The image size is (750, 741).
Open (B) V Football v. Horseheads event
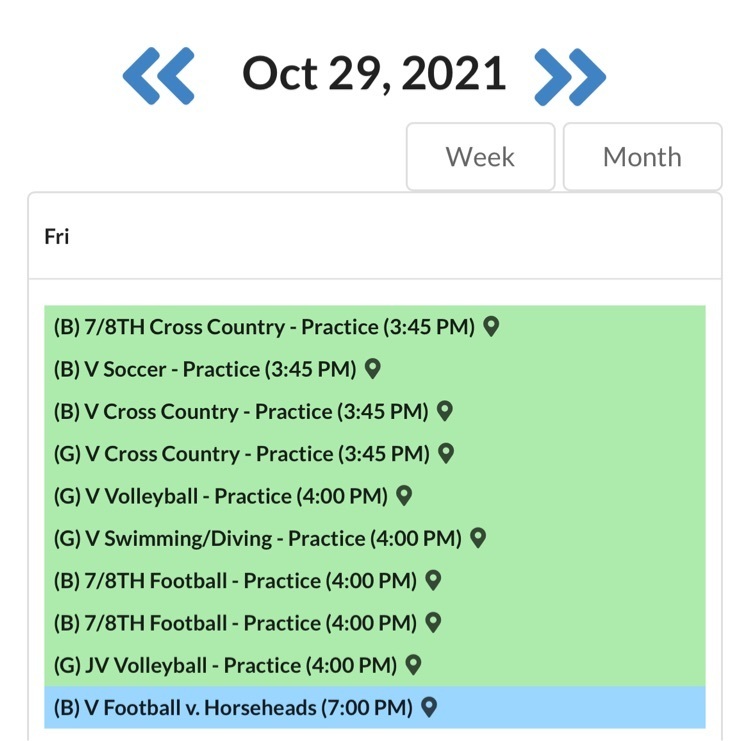(233, 708)
